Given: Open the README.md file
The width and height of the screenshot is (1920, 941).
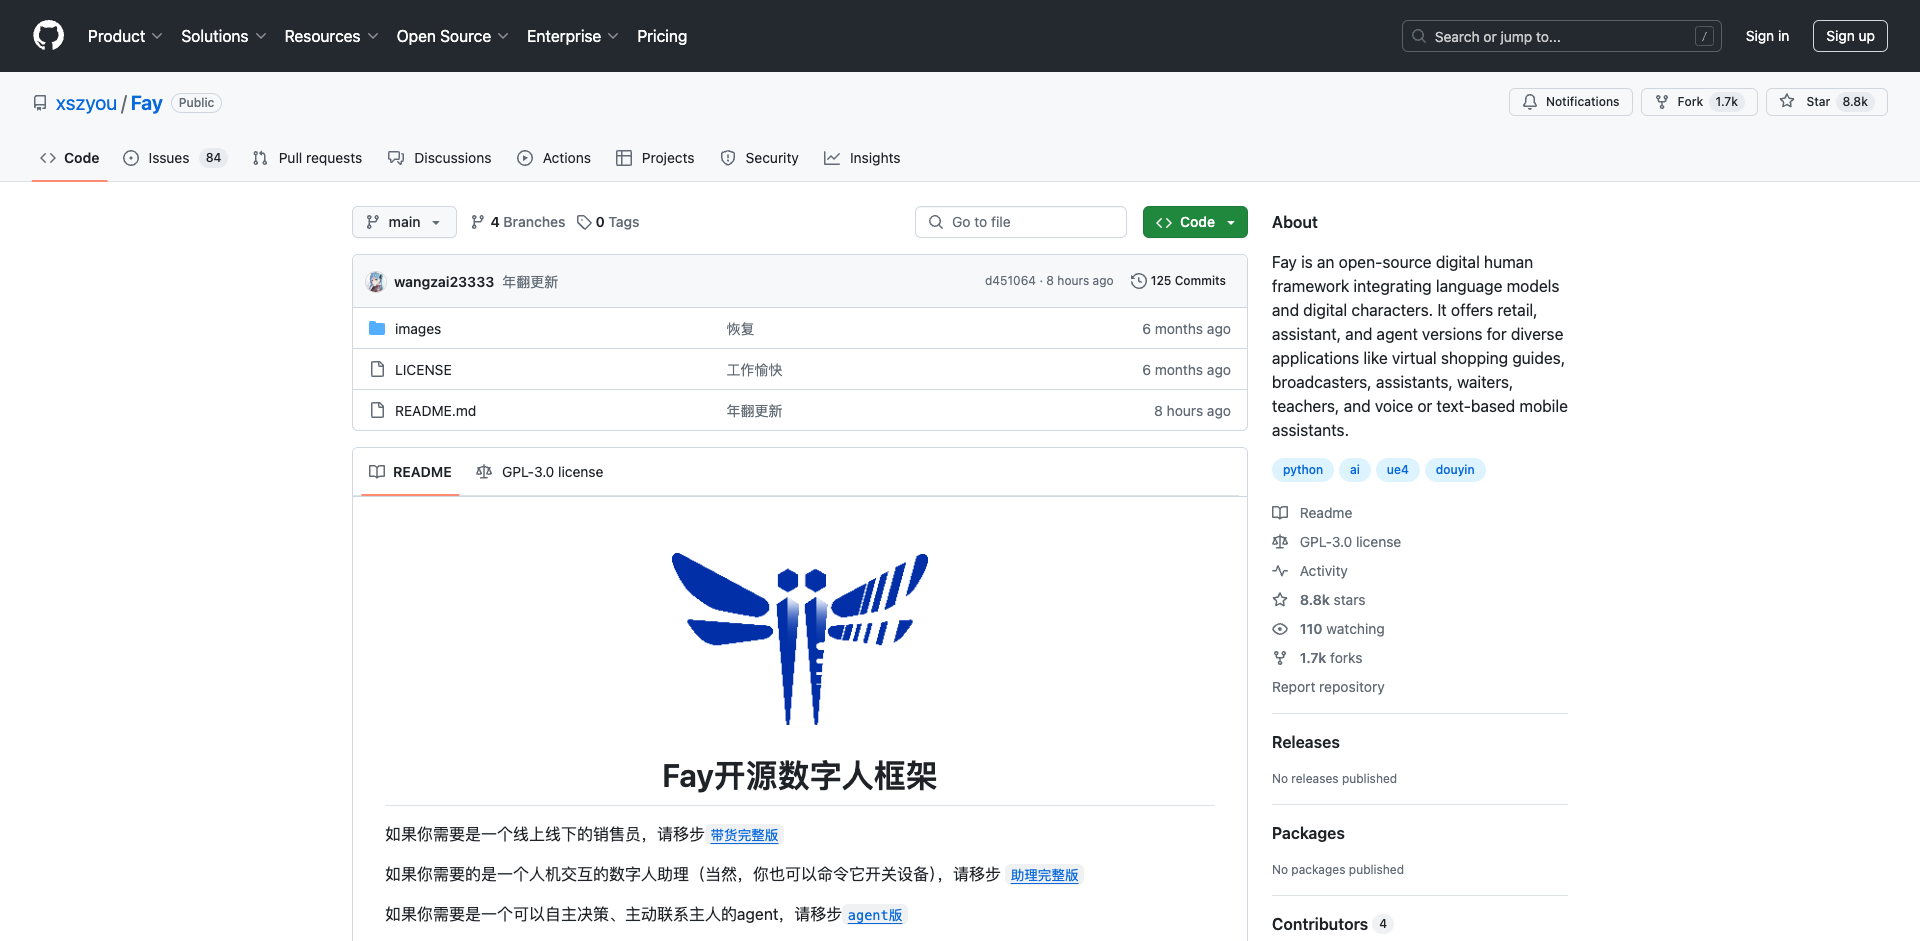Looking at the screenshot, I should coord(435,411).
